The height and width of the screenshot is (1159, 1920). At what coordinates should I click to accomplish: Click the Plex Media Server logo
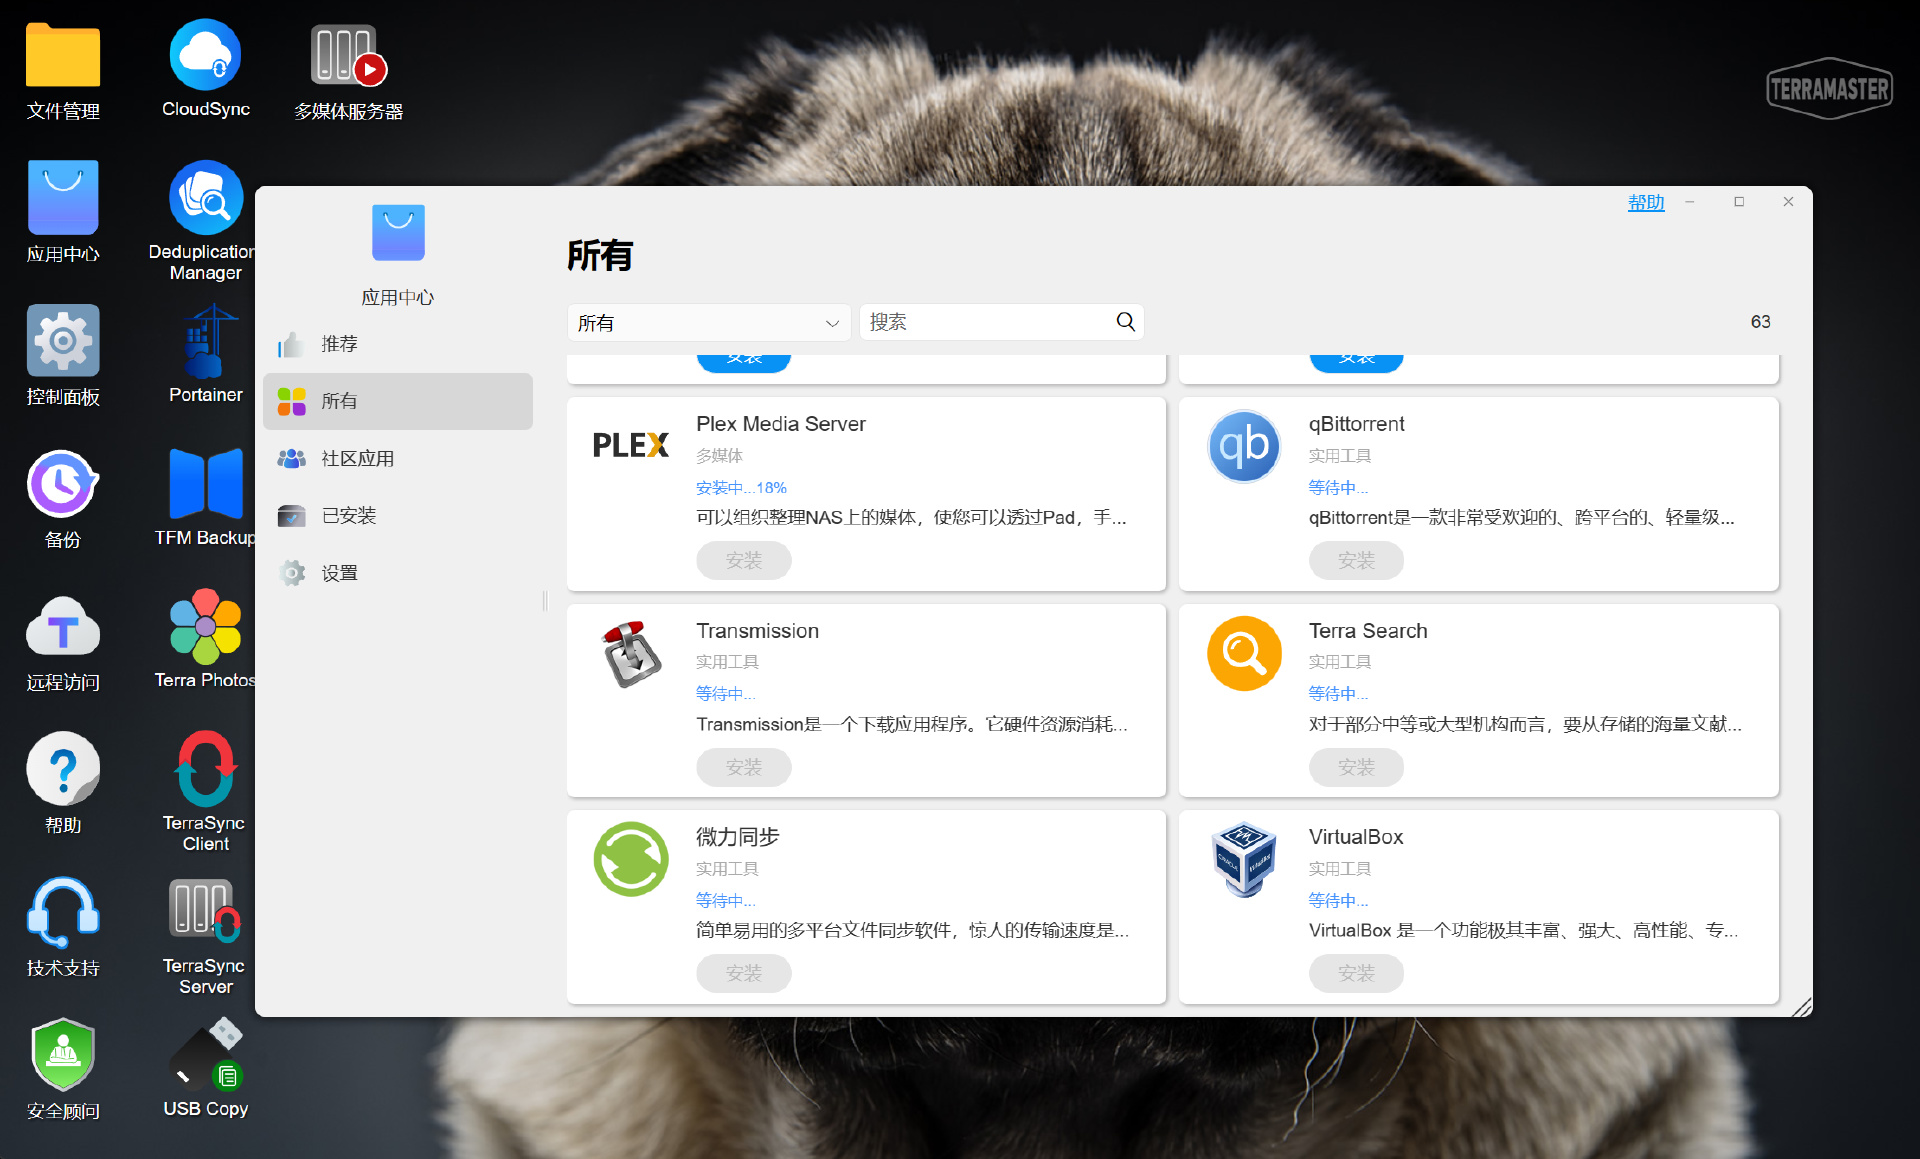click(x=630, y=445)
